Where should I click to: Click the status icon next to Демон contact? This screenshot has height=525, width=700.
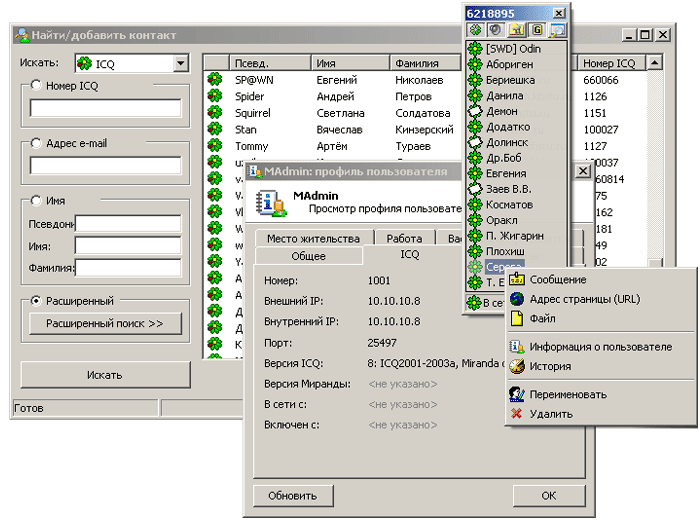pyautogui.click(x=475, y=112)
